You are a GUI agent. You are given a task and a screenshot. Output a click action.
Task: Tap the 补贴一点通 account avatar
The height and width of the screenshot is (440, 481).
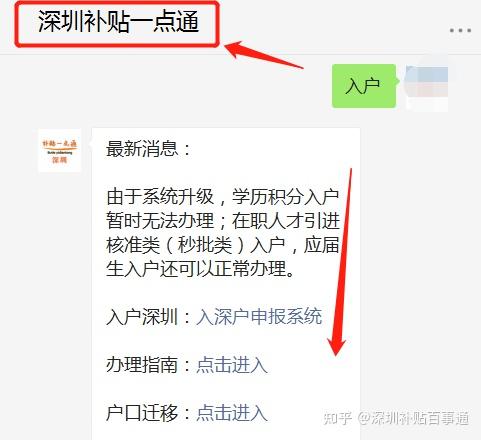tap(60, 150)
